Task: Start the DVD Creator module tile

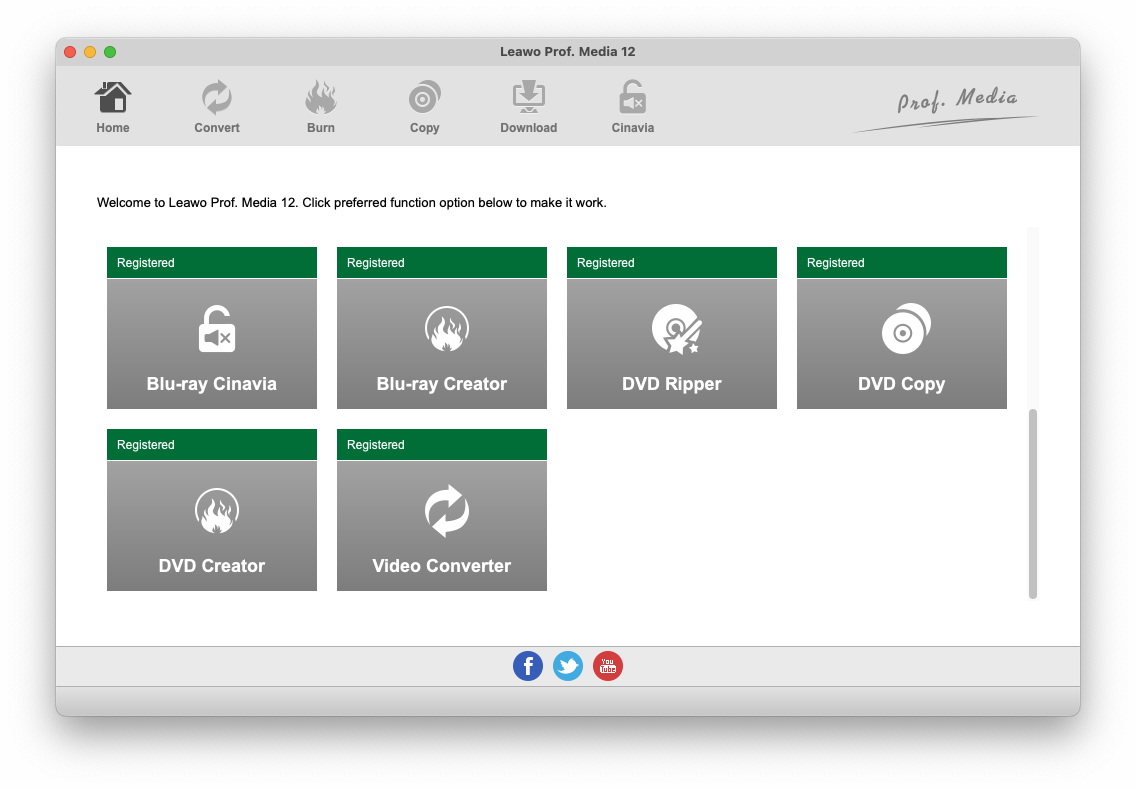Action: (x=212, y=525)
